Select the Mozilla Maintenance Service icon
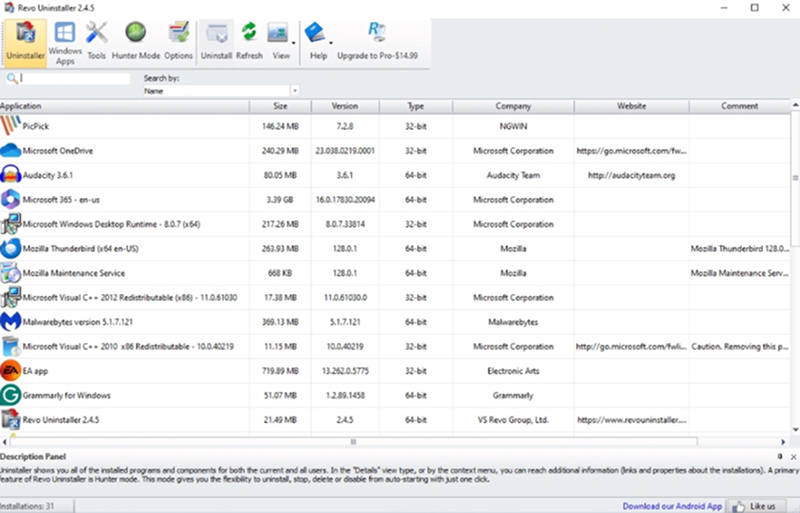 click(x=11, y=273)
